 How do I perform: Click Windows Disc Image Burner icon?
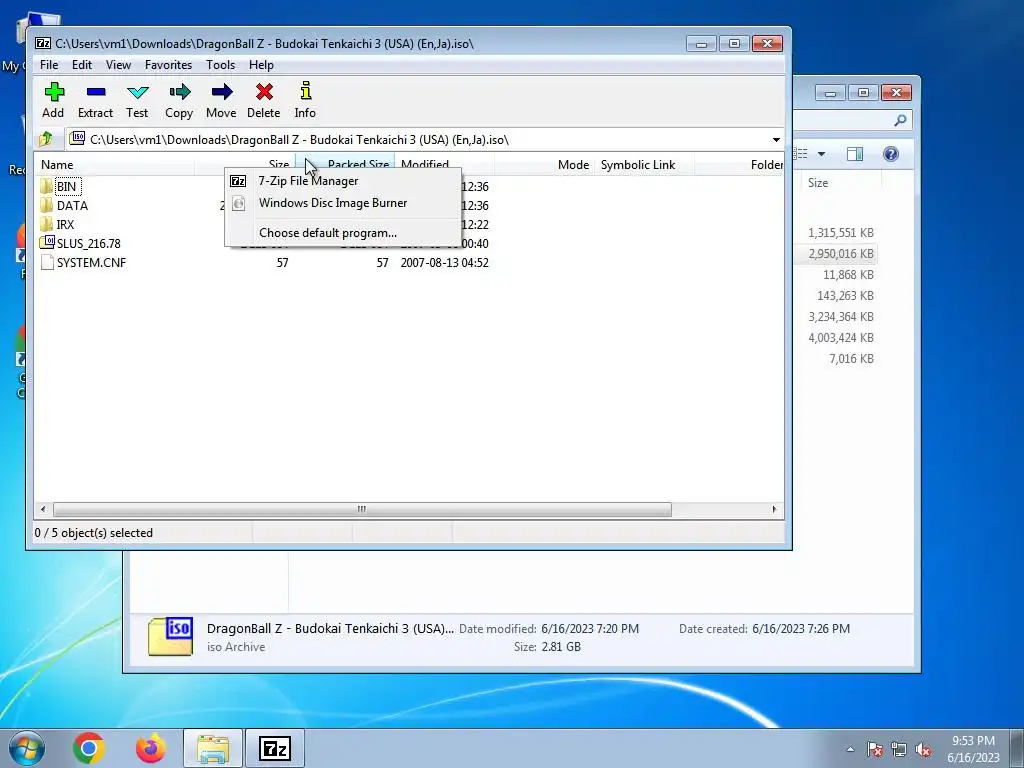238,203
